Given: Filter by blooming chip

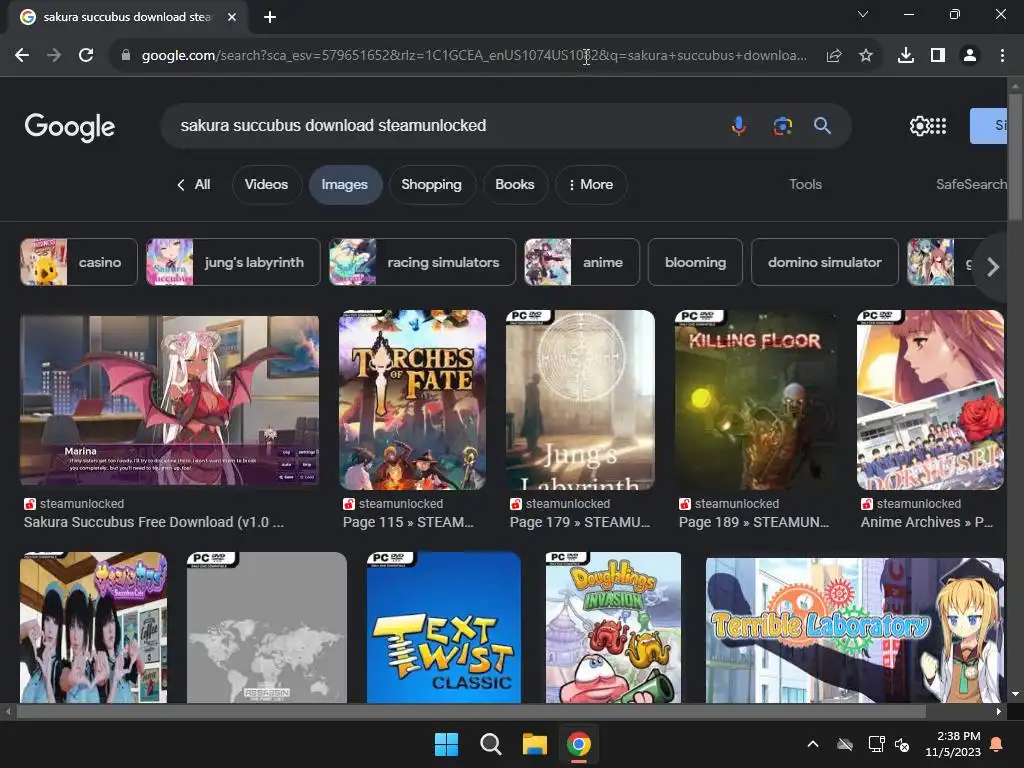Looking at the screenshot, I should click(695, 262).
